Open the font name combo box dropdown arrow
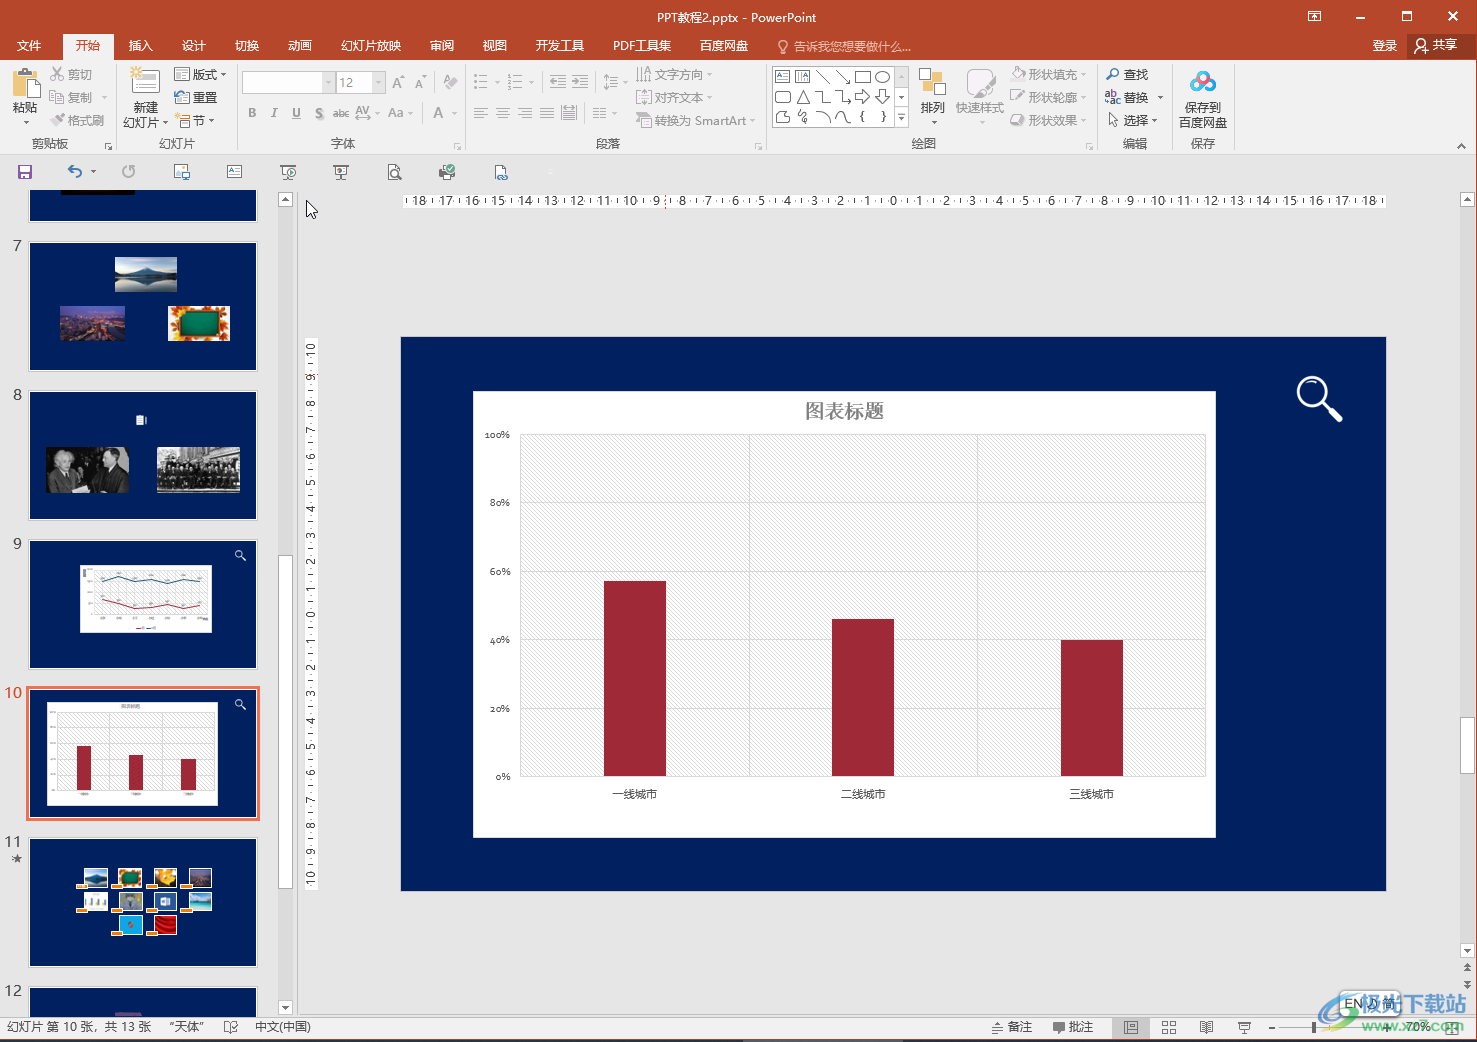 [x=328, y=82]
